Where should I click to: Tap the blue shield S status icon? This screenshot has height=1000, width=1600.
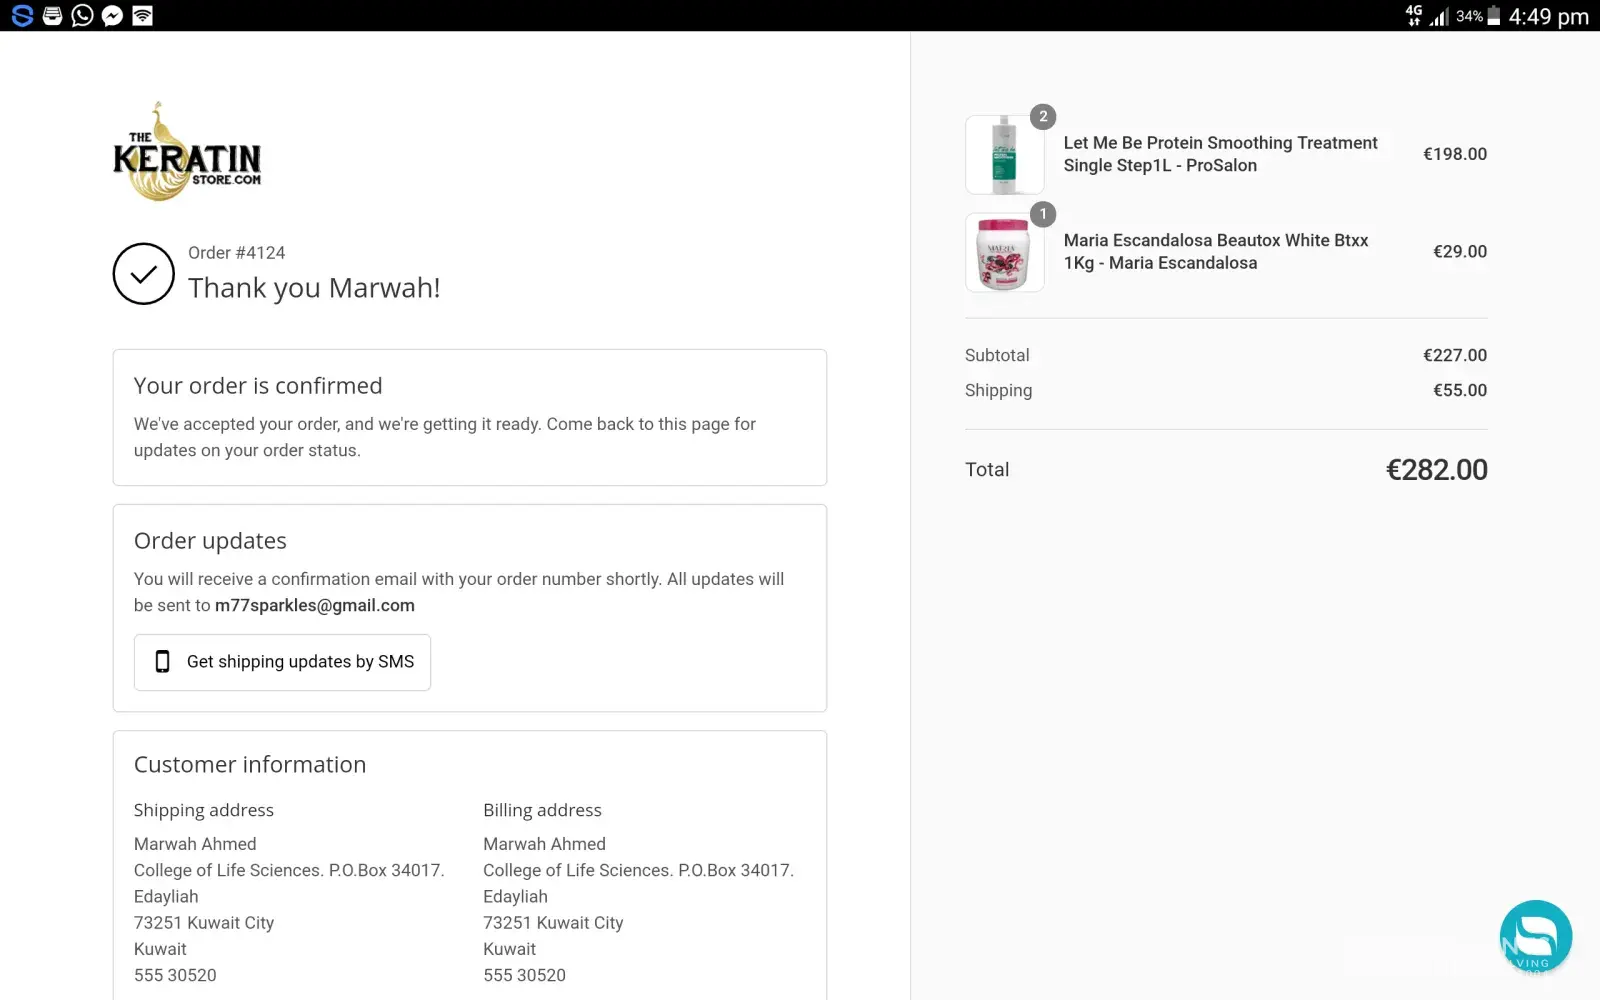click(x=22, y=16)
